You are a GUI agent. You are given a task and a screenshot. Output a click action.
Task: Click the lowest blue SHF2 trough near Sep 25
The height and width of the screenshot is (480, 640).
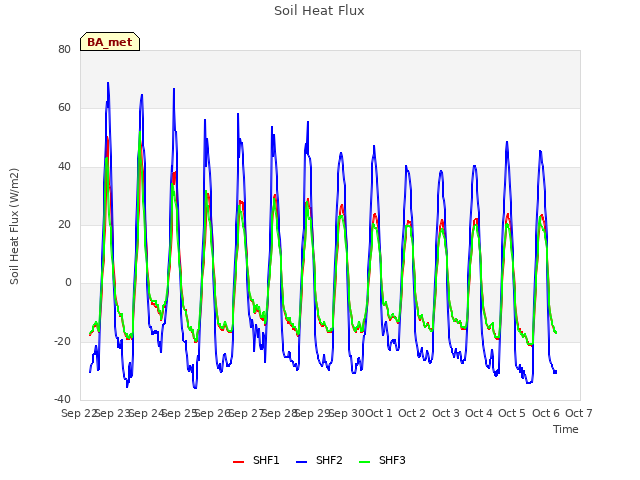point(195,388)
